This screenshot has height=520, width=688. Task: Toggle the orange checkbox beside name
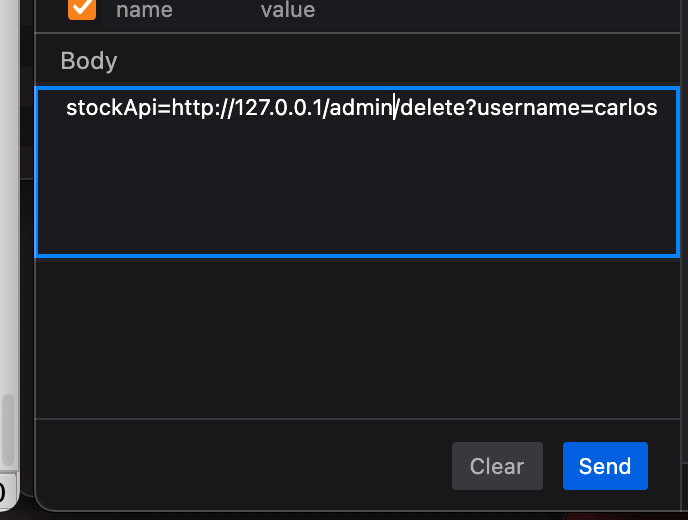click(82, 9)
